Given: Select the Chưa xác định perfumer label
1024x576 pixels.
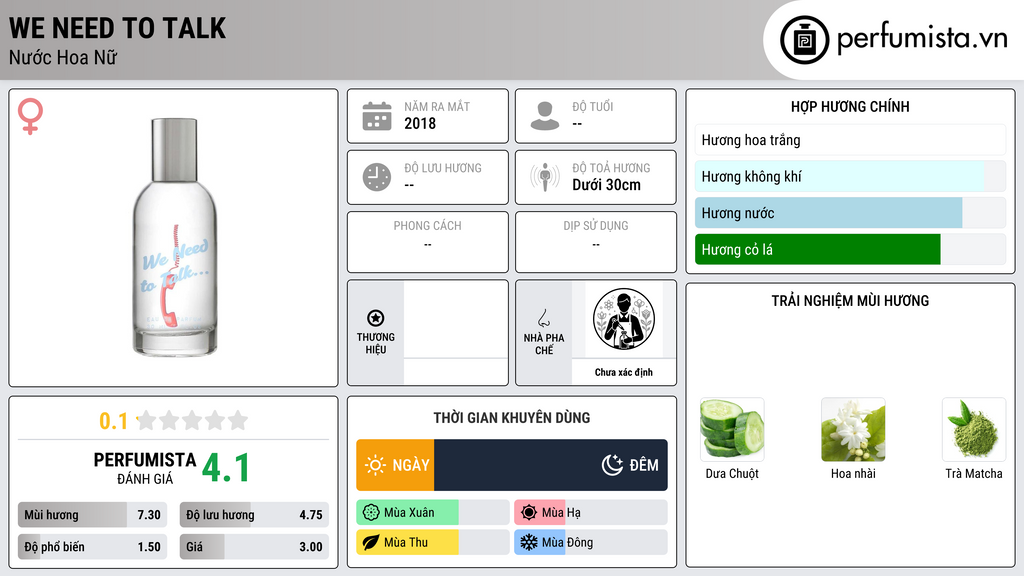Looking at the screenshot, I should coord(624,372).
